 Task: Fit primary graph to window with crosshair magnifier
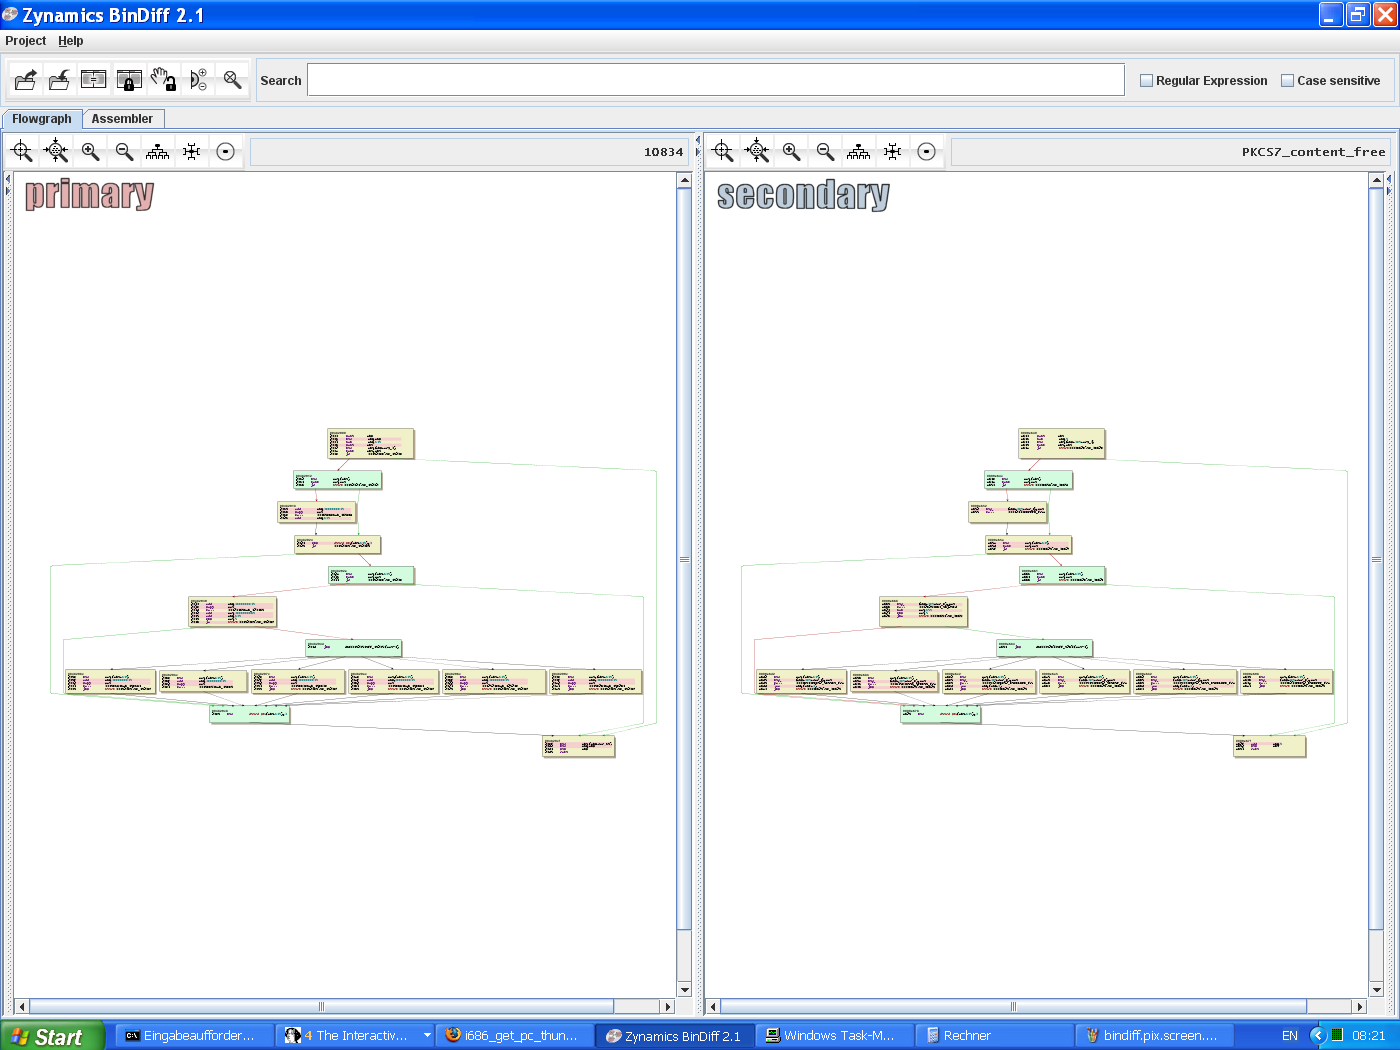click(x=22, y=152)
